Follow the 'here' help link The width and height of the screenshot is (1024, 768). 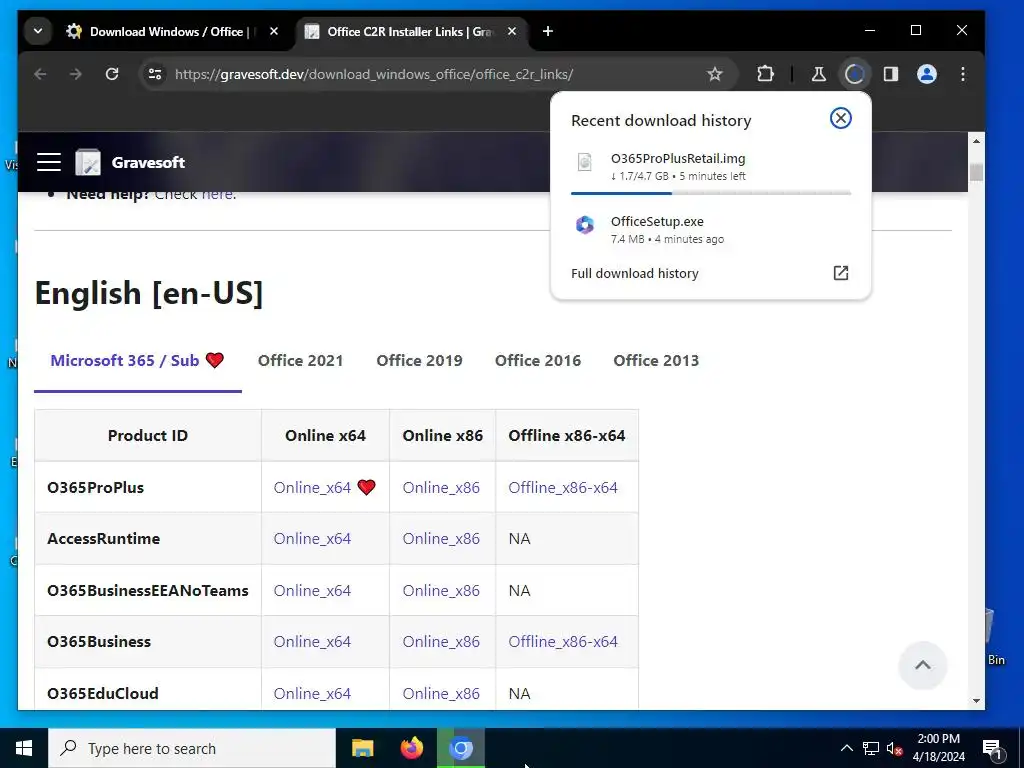(x=217, y=194)
